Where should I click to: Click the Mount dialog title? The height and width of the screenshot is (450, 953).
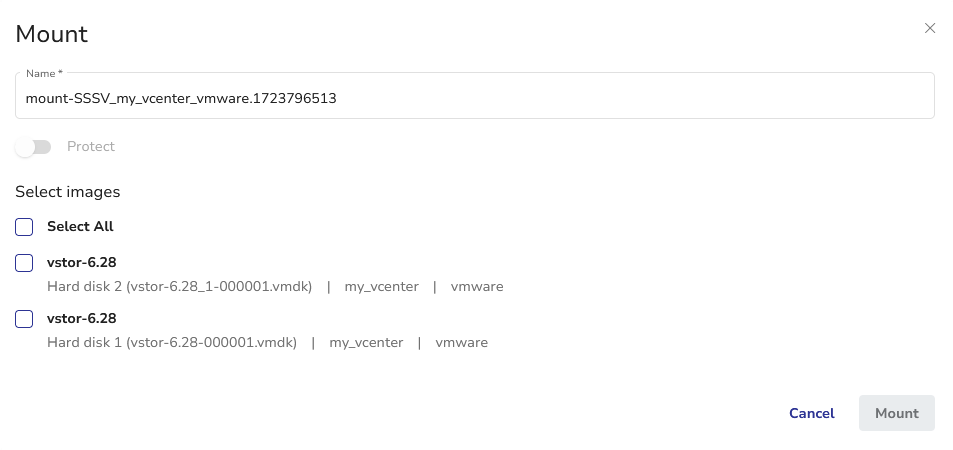(52, 34)
